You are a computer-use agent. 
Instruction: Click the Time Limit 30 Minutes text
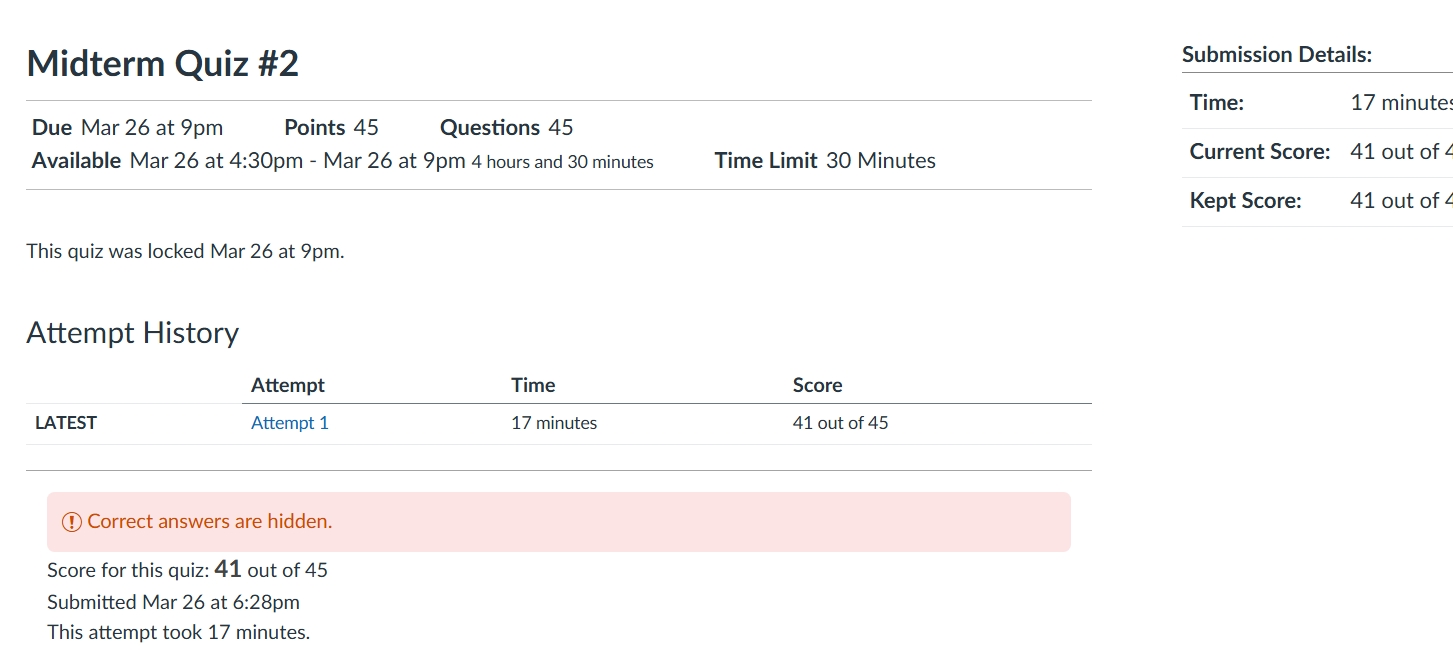click(x=825, y=161)
